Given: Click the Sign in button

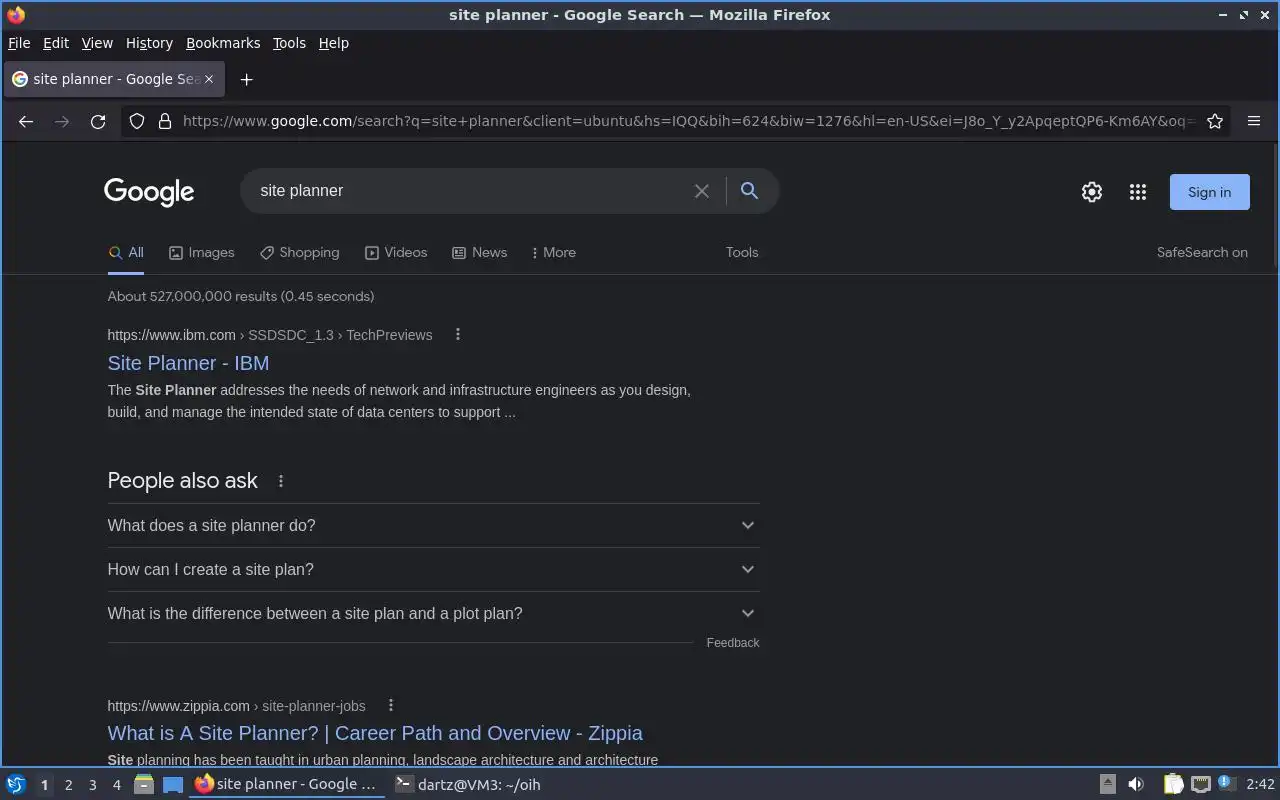Looking at the screenshot, I should (x=1209, y=192).
